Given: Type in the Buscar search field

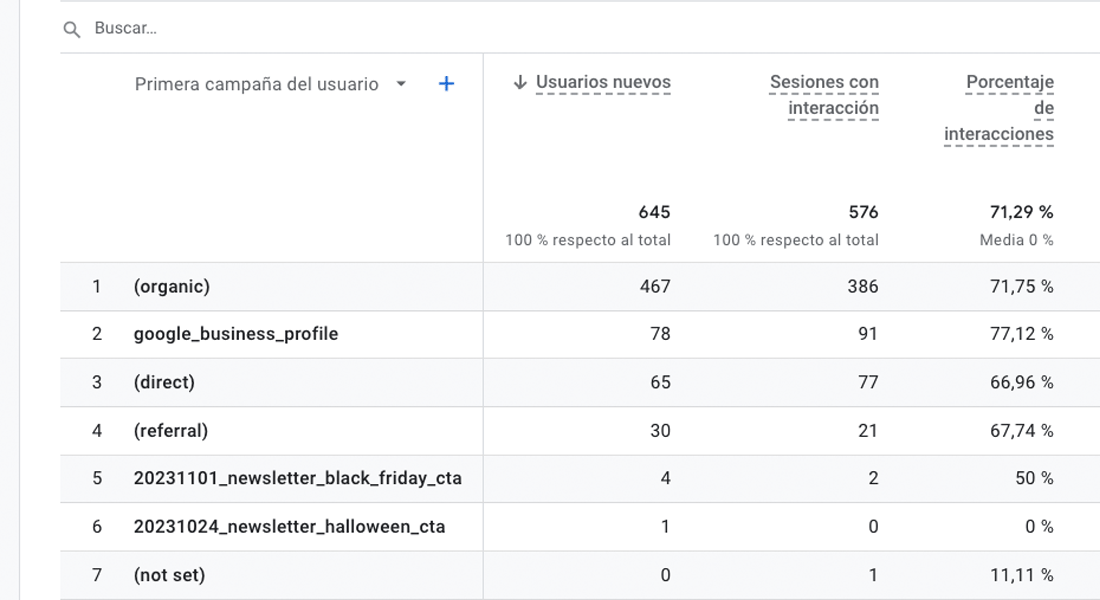Looking at the screenshot, I should coord(400,29).
